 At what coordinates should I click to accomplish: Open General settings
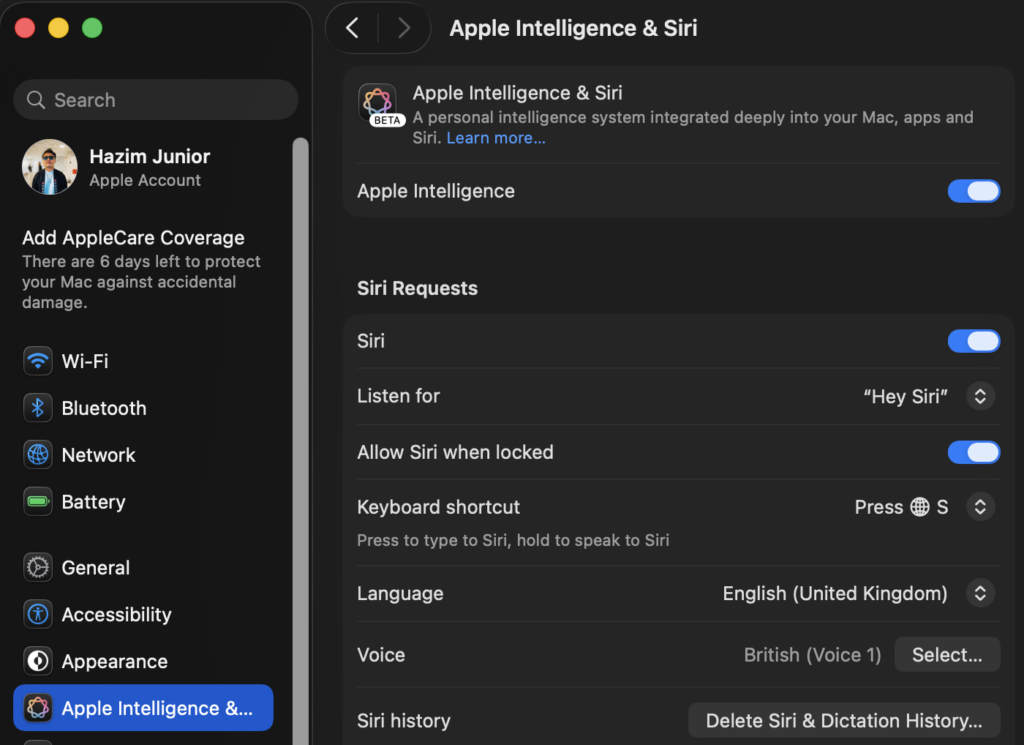[143, 567]
